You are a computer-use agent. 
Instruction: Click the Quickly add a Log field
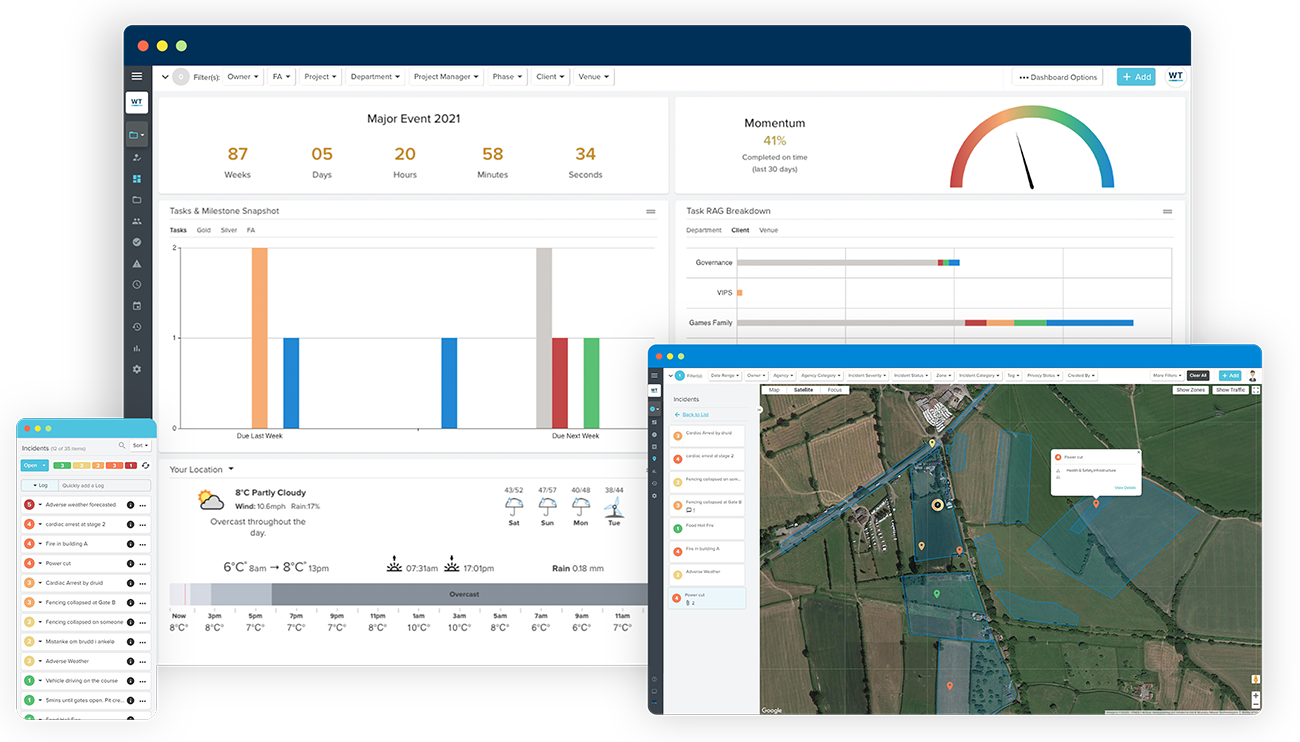[x=103, y=485]
